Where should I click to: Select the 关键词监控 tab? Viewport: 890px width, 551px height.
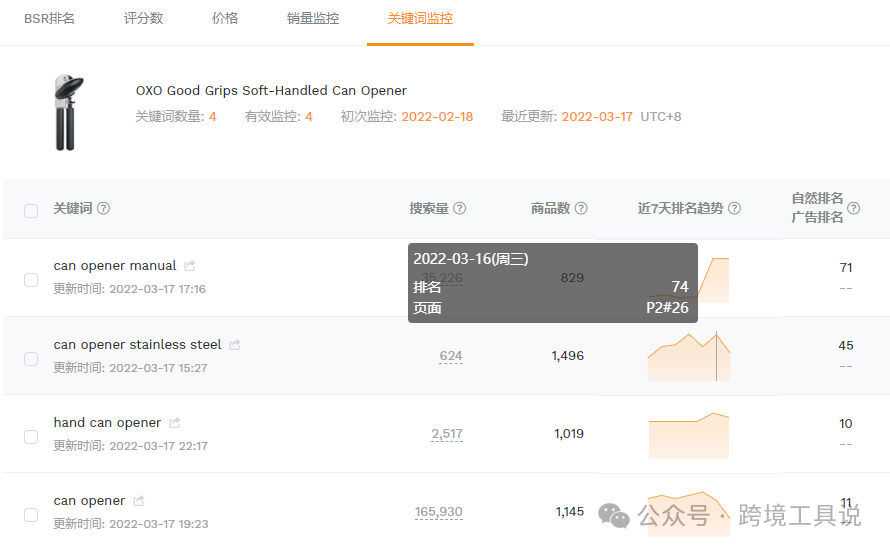[420, 19]
